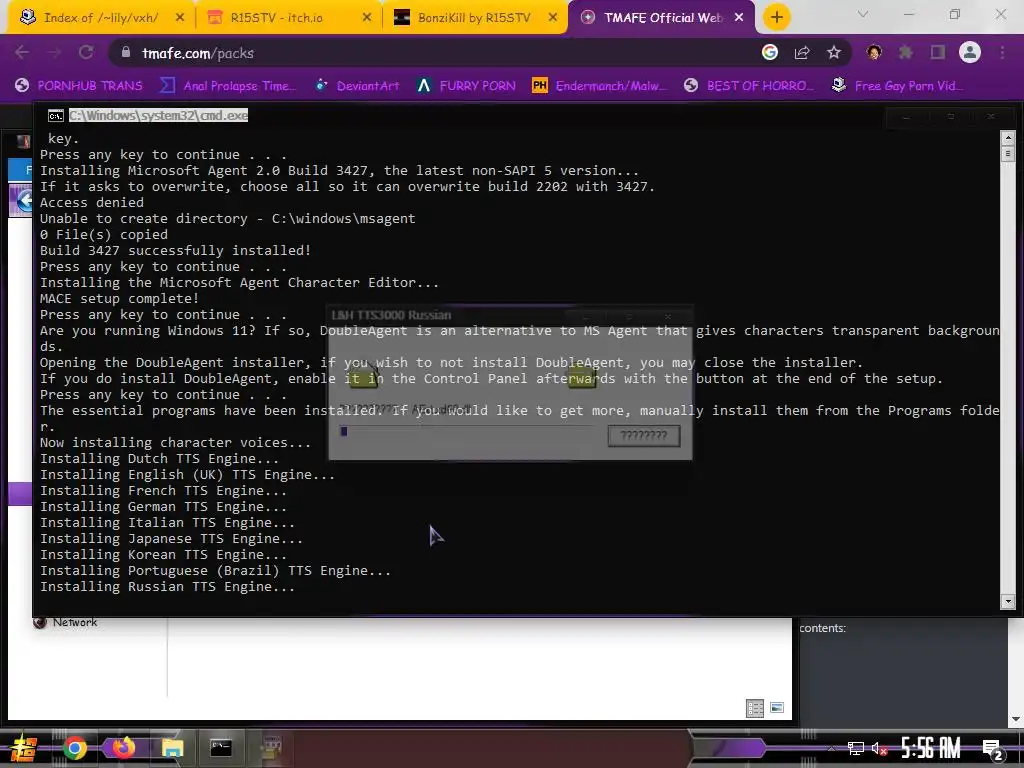
Task: Close the "BonziKill by R15STV" tab
Action: [x=553, y=18]
